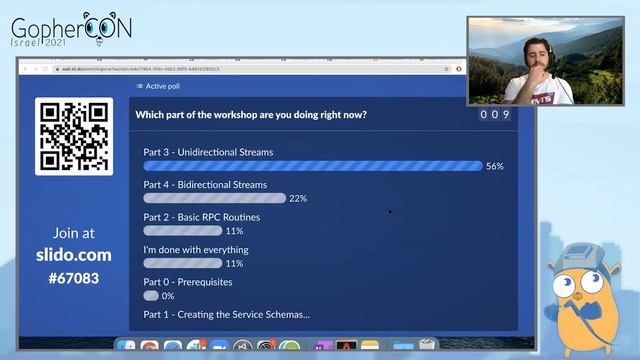Bookmark this page with the star icon

point(447,69)
